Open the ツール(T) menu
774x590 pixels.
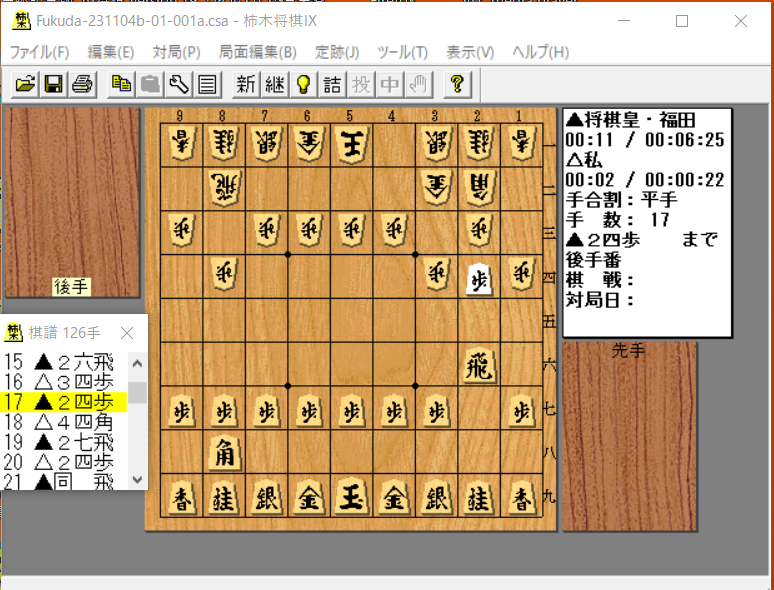point(402,52)
